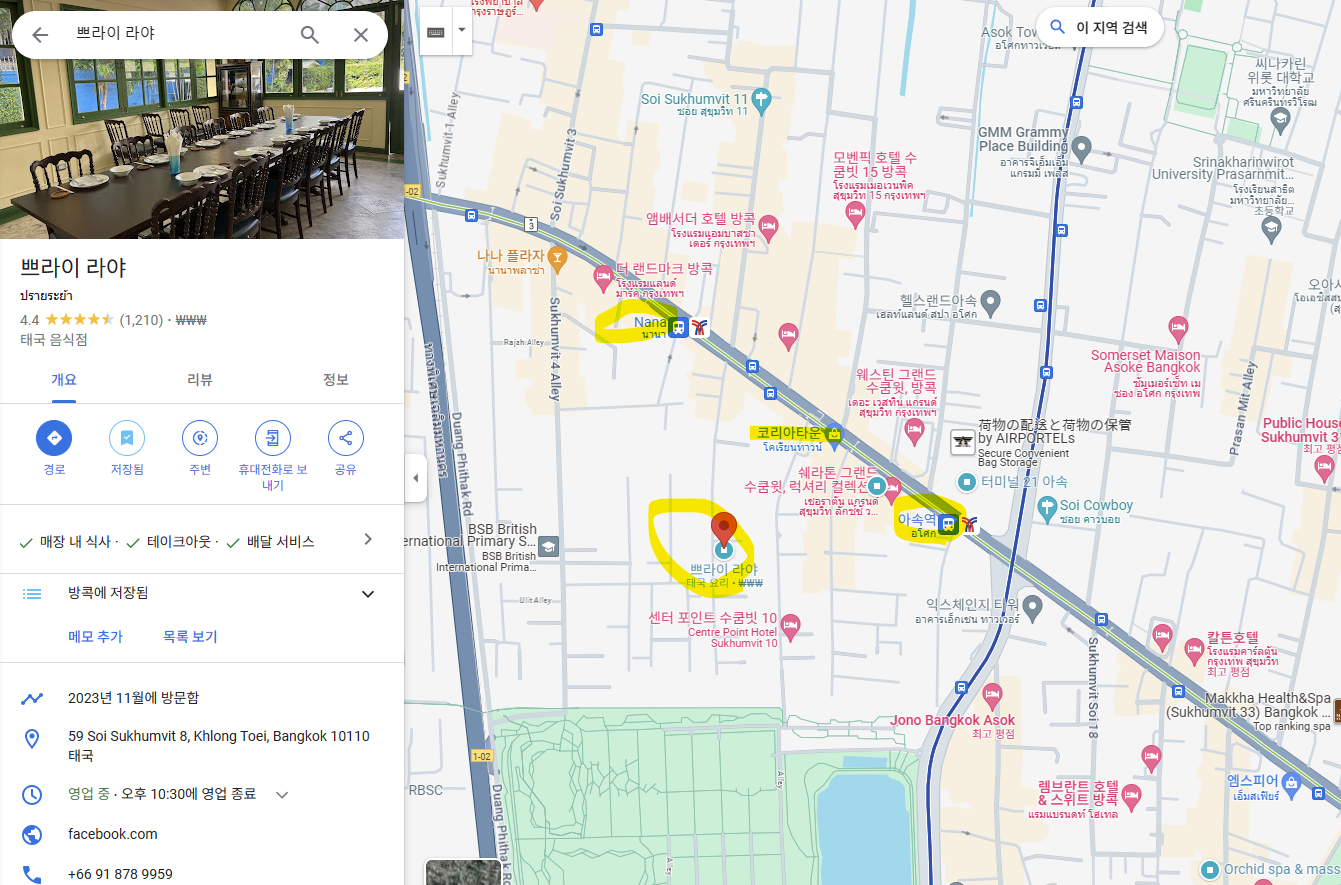Expand the opening hours dropdown arrow

pyautogui.click(x=282, y=795)
